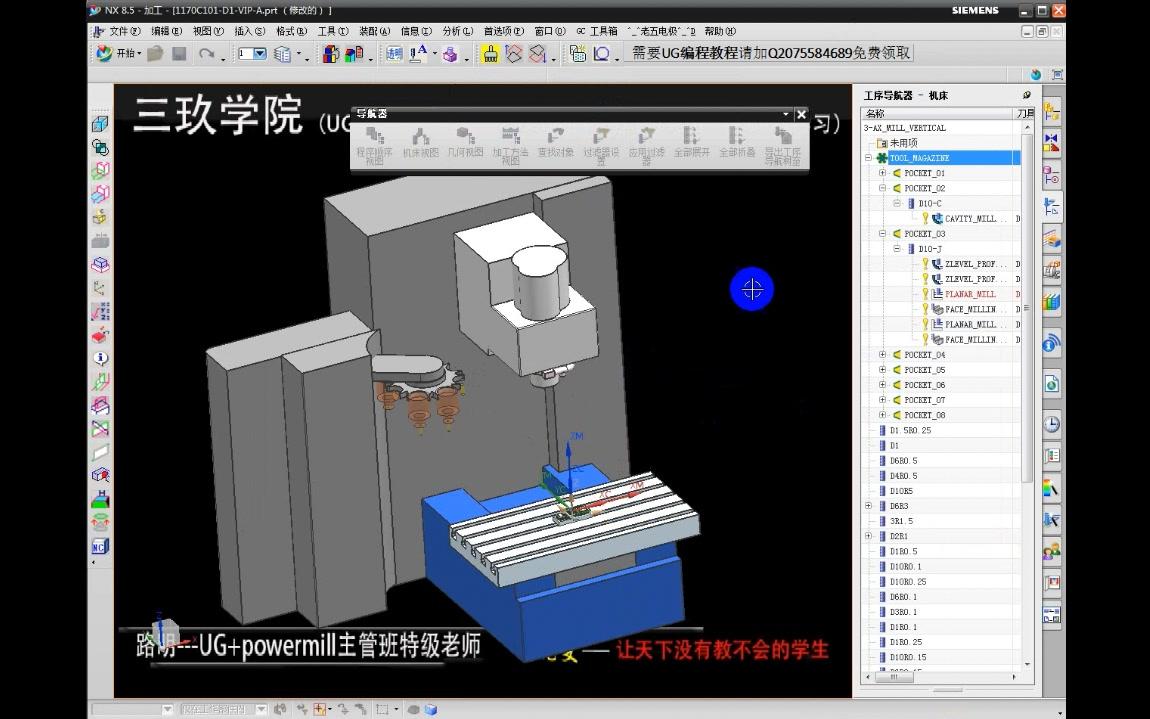Viewport: 1150px width, 719px height.
Task: Click the Redo arrow icon
Action: point(207,54)
